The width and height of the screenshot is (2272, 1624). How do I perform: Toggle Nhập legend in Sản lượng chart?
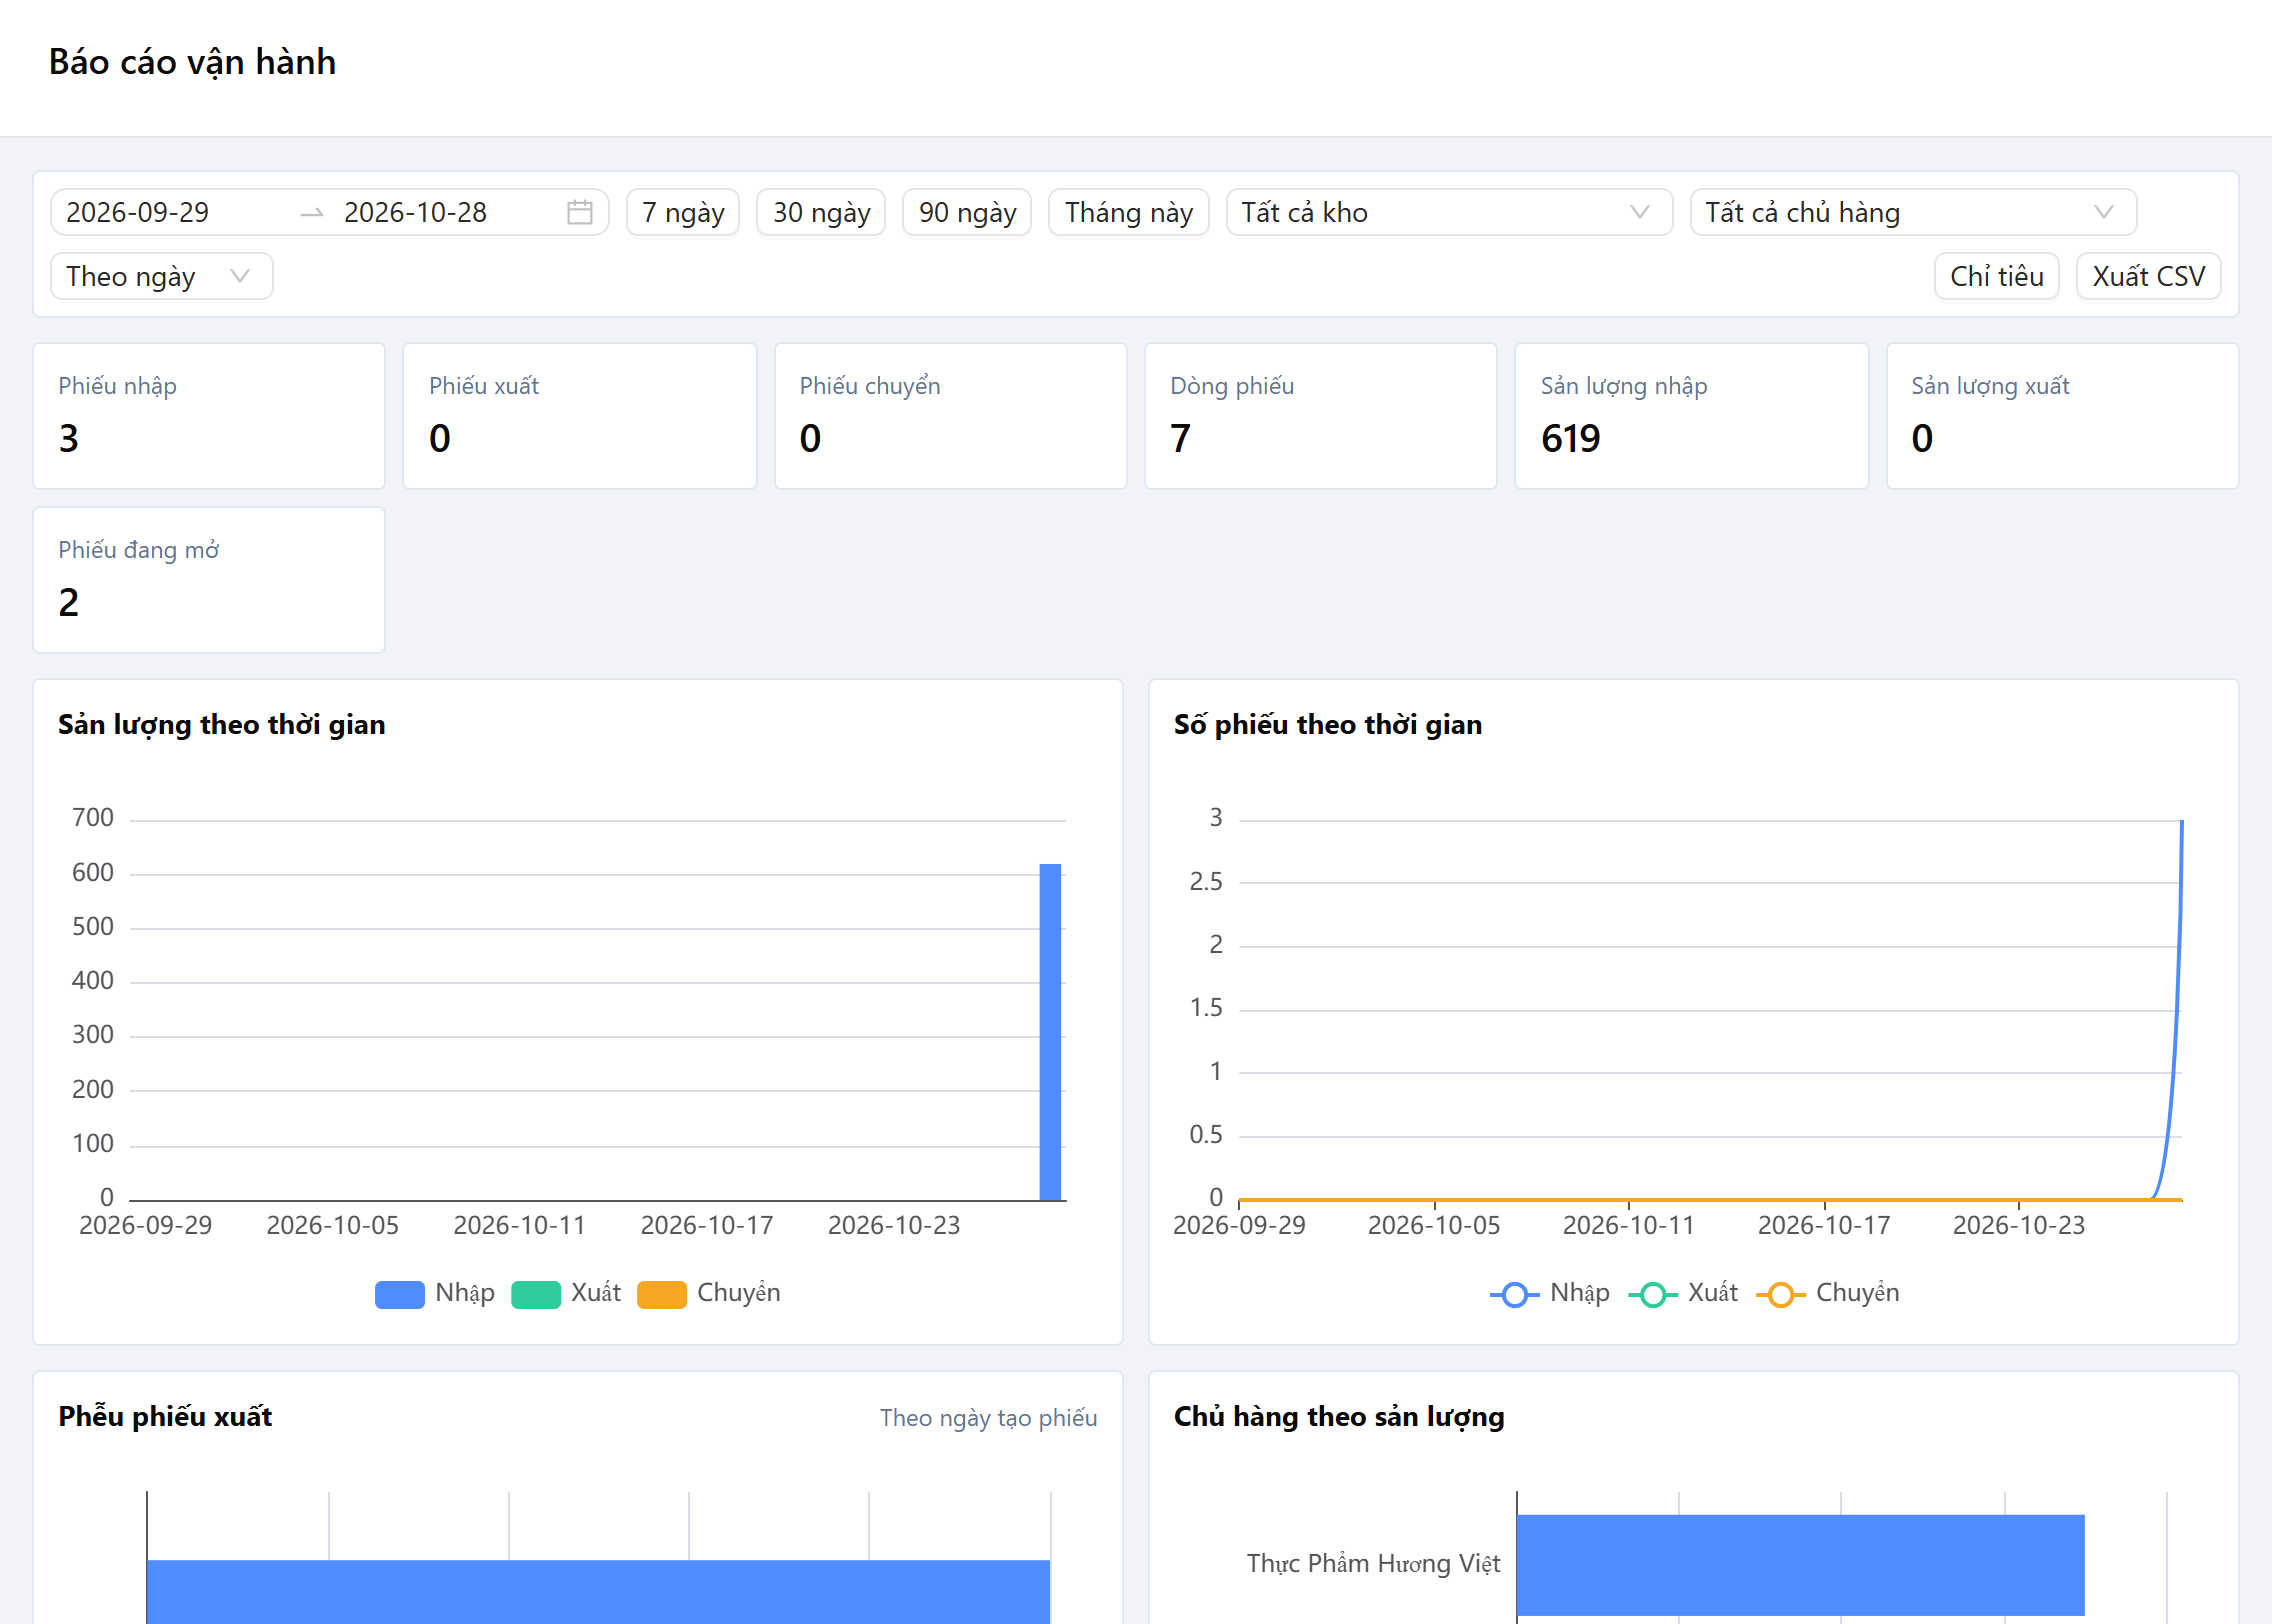click(x=435, y=1293)
